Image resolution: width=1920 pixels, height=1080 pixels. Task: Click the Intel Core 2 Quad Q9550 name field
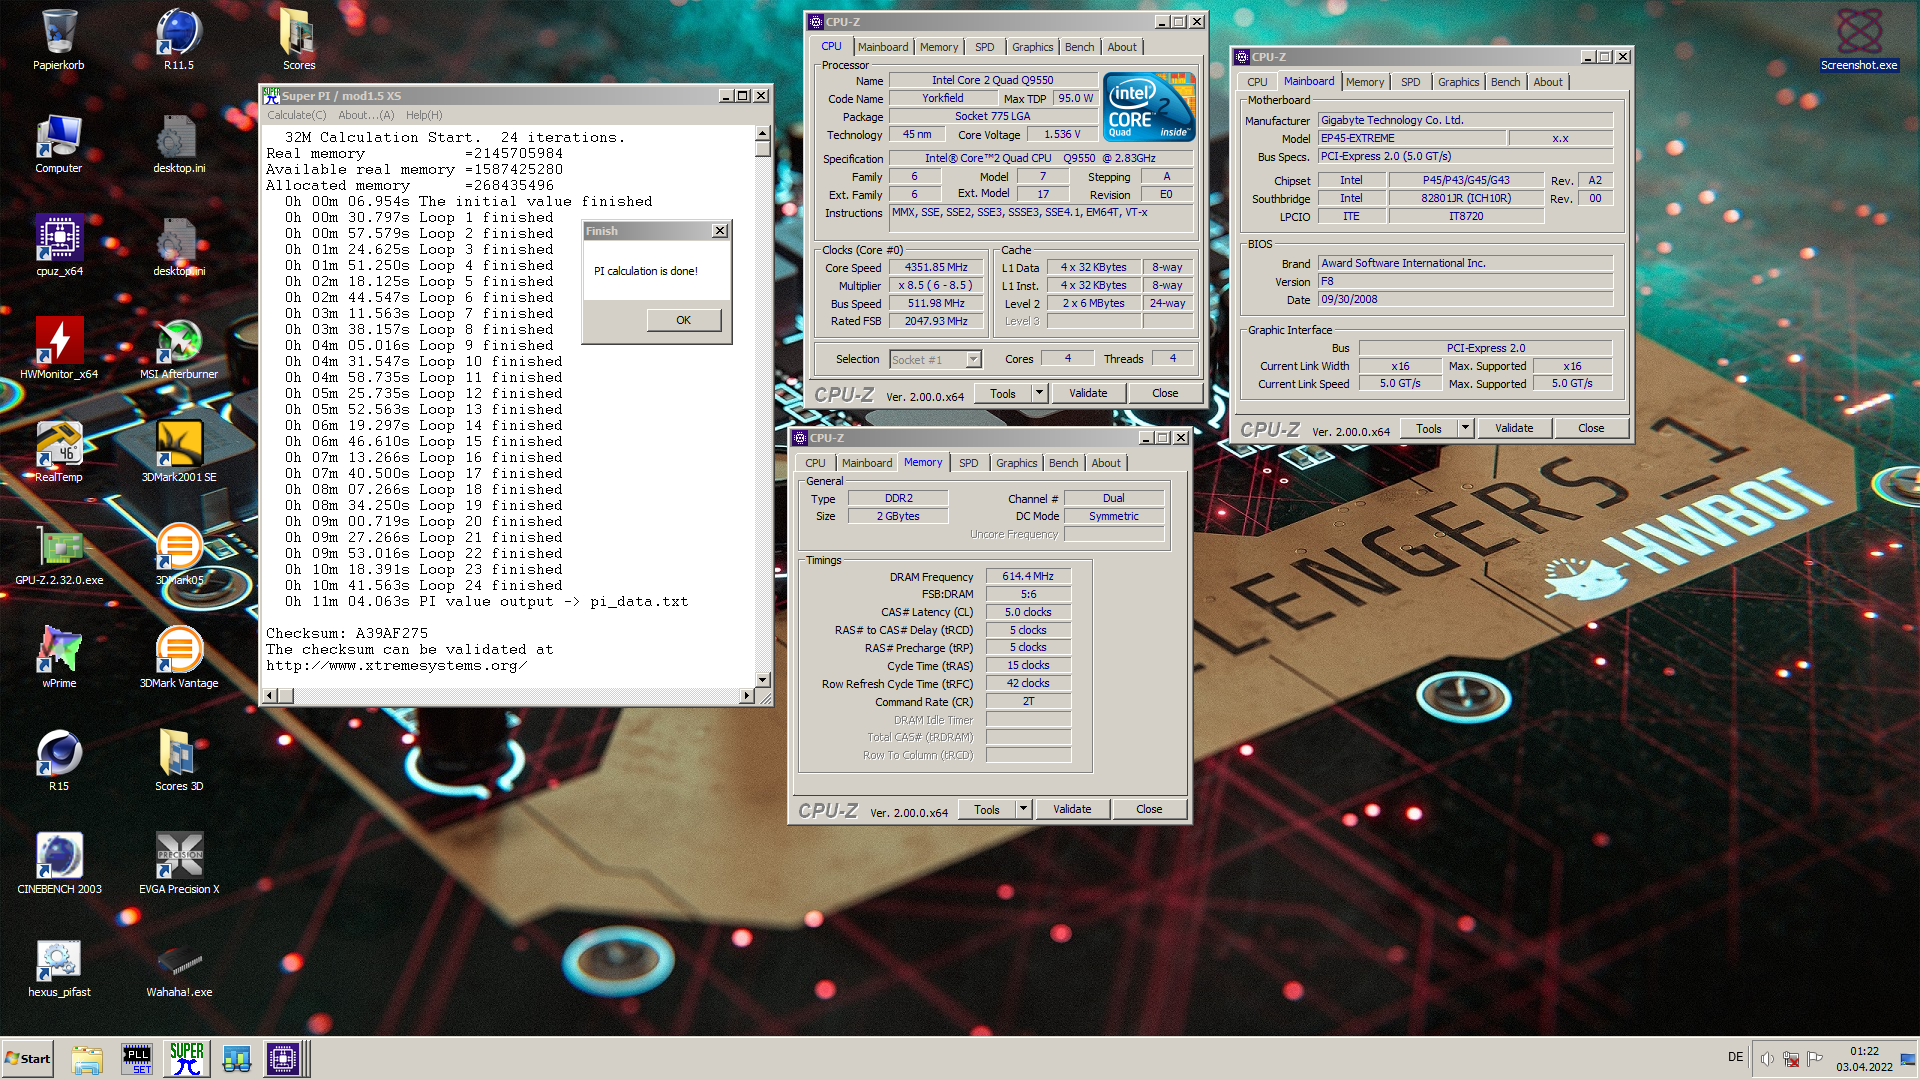[x=993, y=80]
